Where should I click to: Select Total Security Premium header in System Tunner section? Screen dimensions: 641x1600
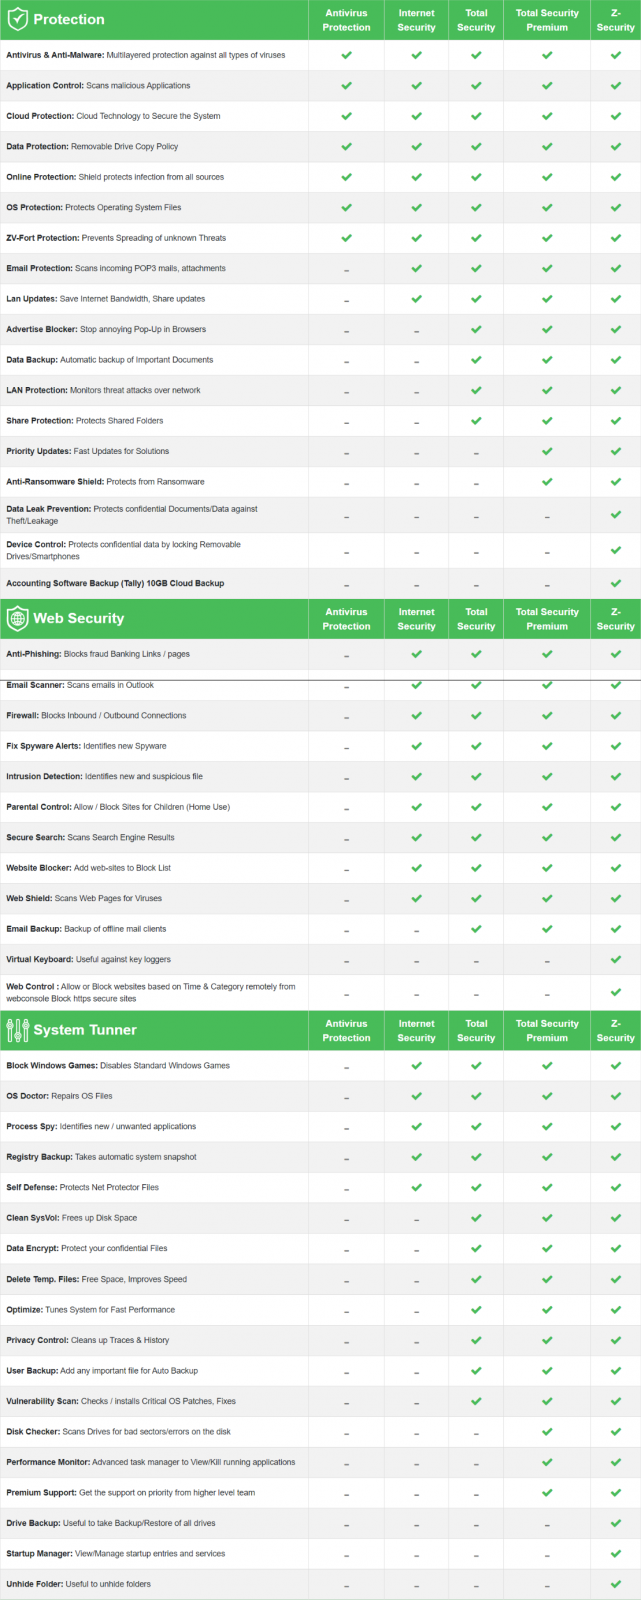547,1031
